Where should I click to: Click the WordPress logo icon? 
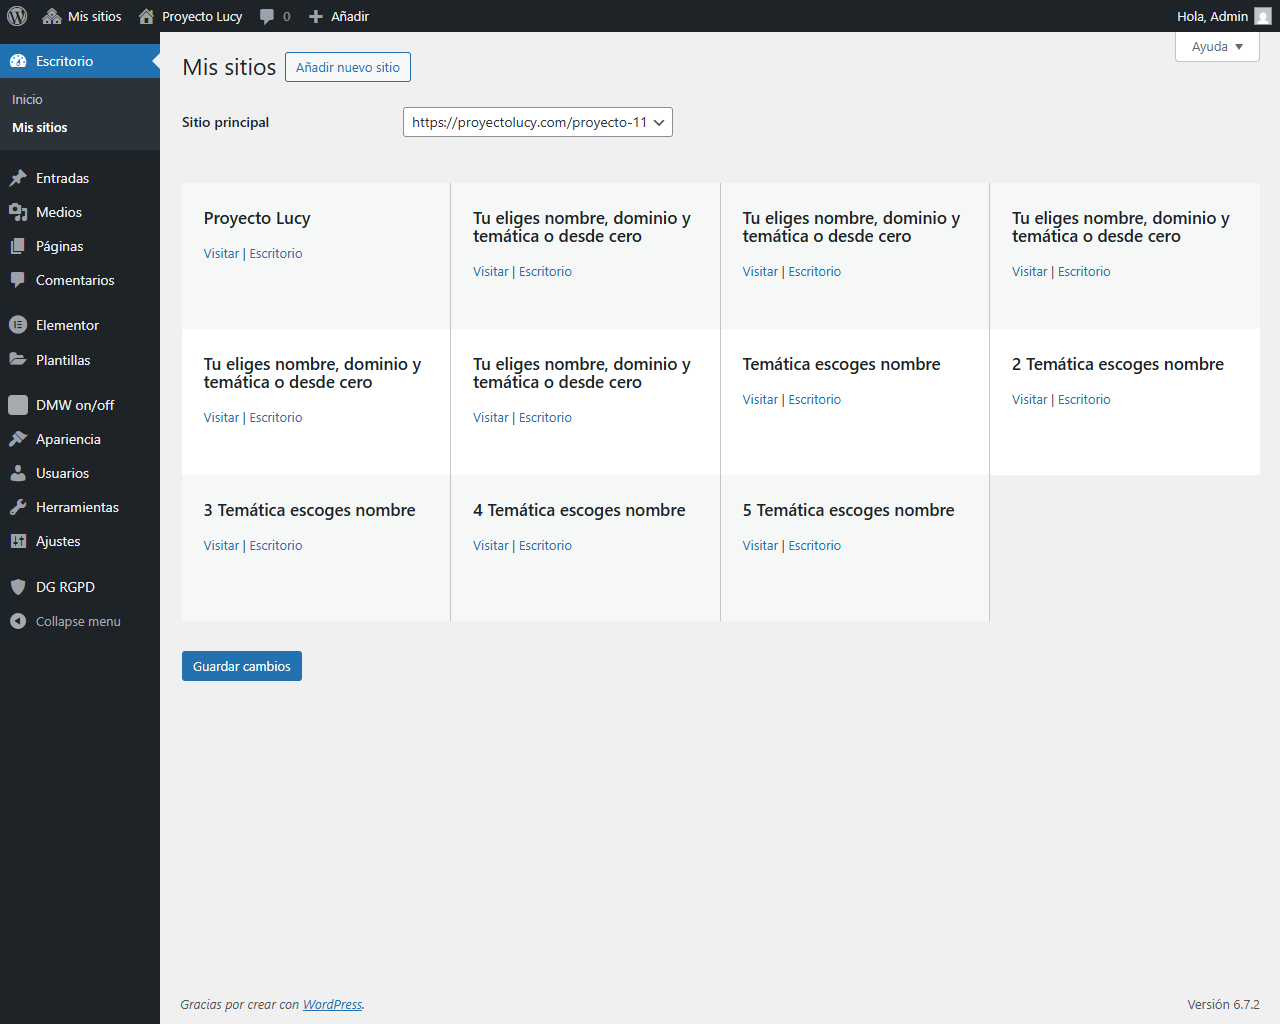[x=17, y=16]
